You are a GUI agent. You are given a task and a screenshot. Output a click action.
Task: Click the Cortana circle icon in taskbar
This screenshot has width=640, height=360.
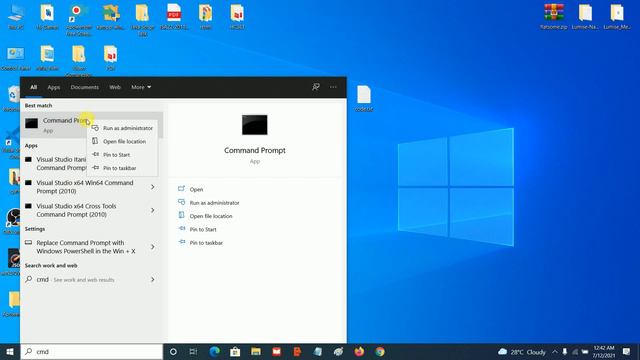click(x=173, y=352)
